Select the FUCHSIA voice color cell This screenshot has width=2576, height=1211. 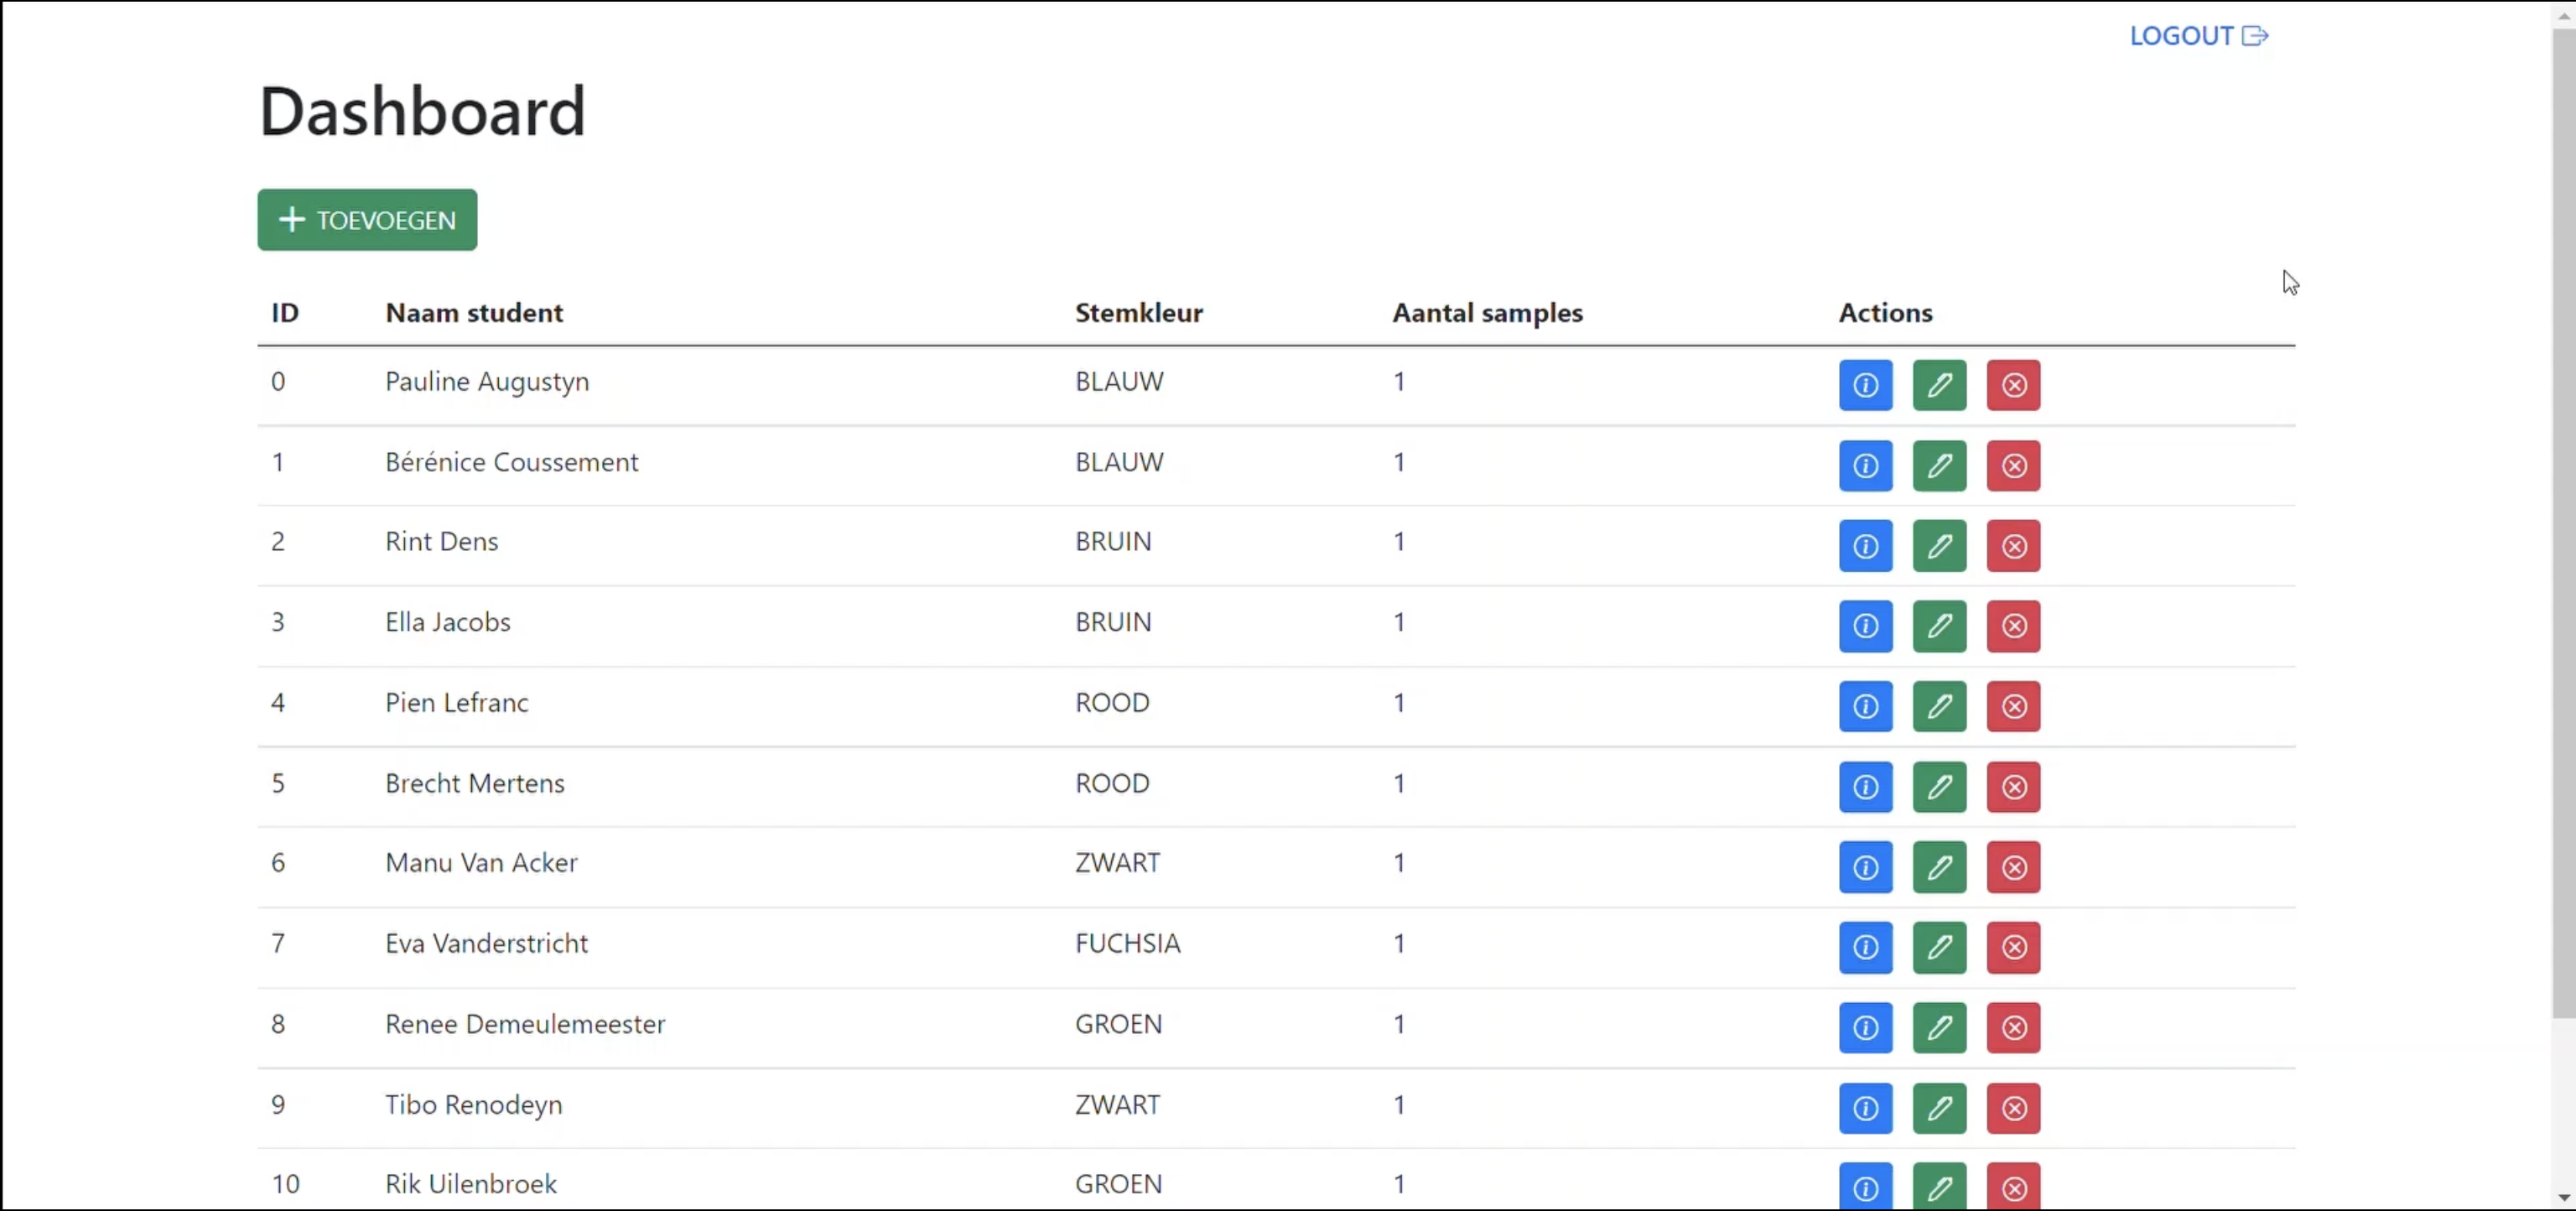pos(1127,944)
